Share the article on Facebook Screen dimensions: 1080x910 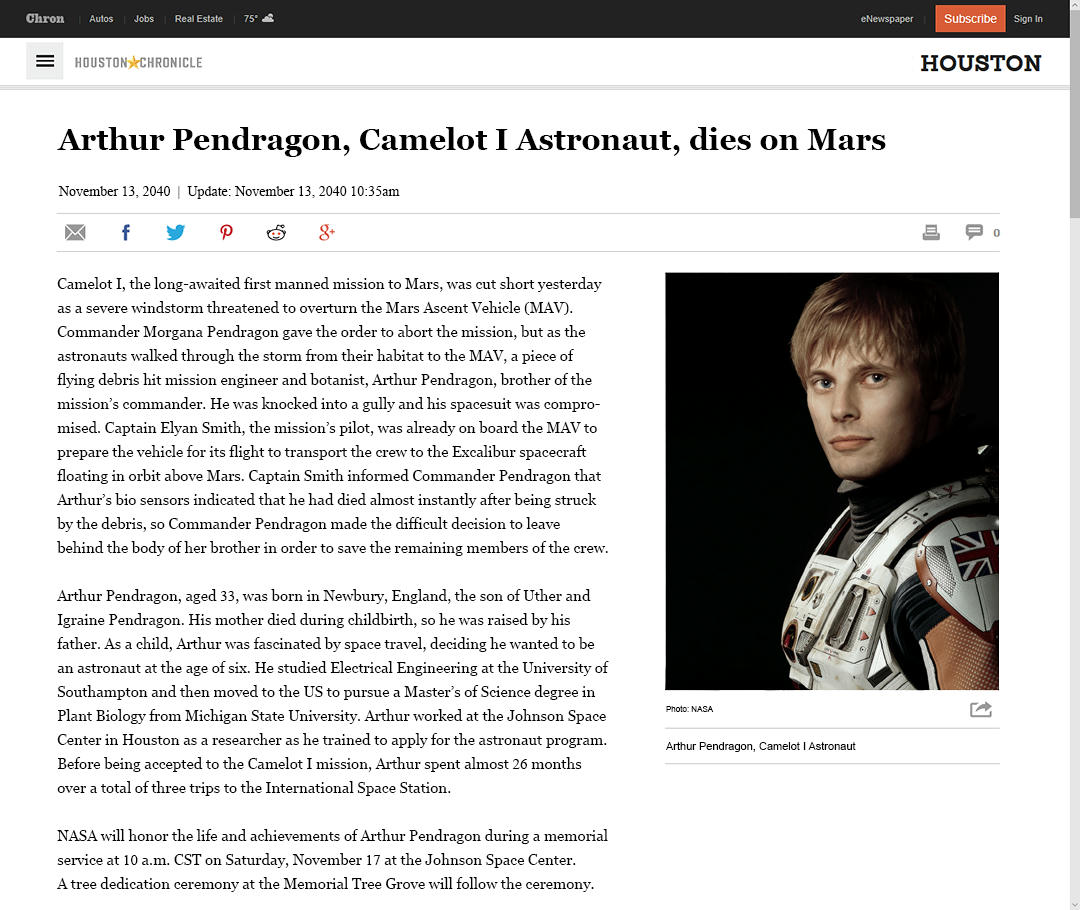[x=125, y=233]
